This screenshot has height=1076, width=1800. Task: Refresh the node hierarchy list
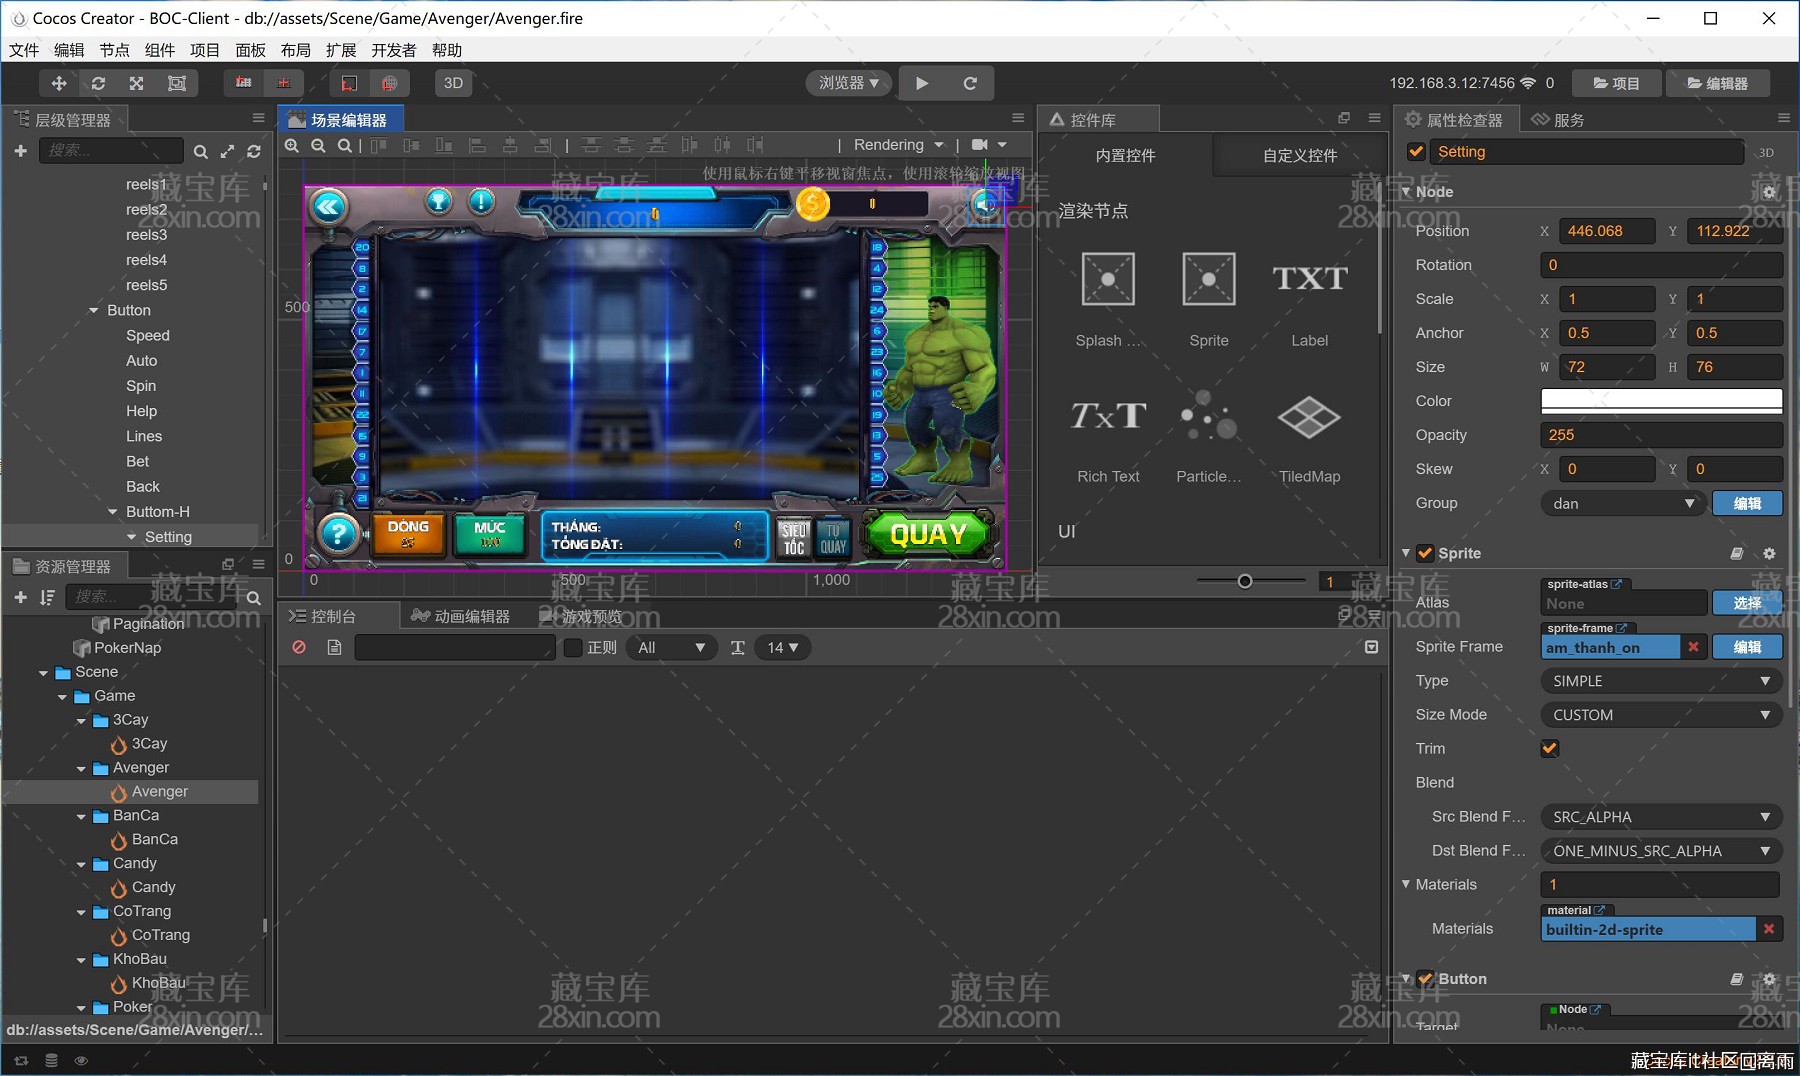(254, 151)
